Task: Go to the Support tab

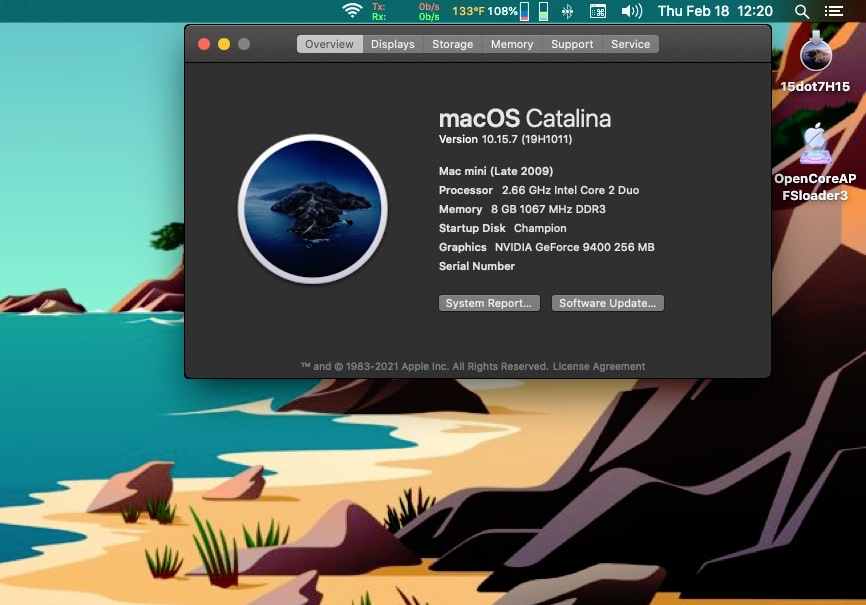Action: pyautogui.click(x=572, y=44)
